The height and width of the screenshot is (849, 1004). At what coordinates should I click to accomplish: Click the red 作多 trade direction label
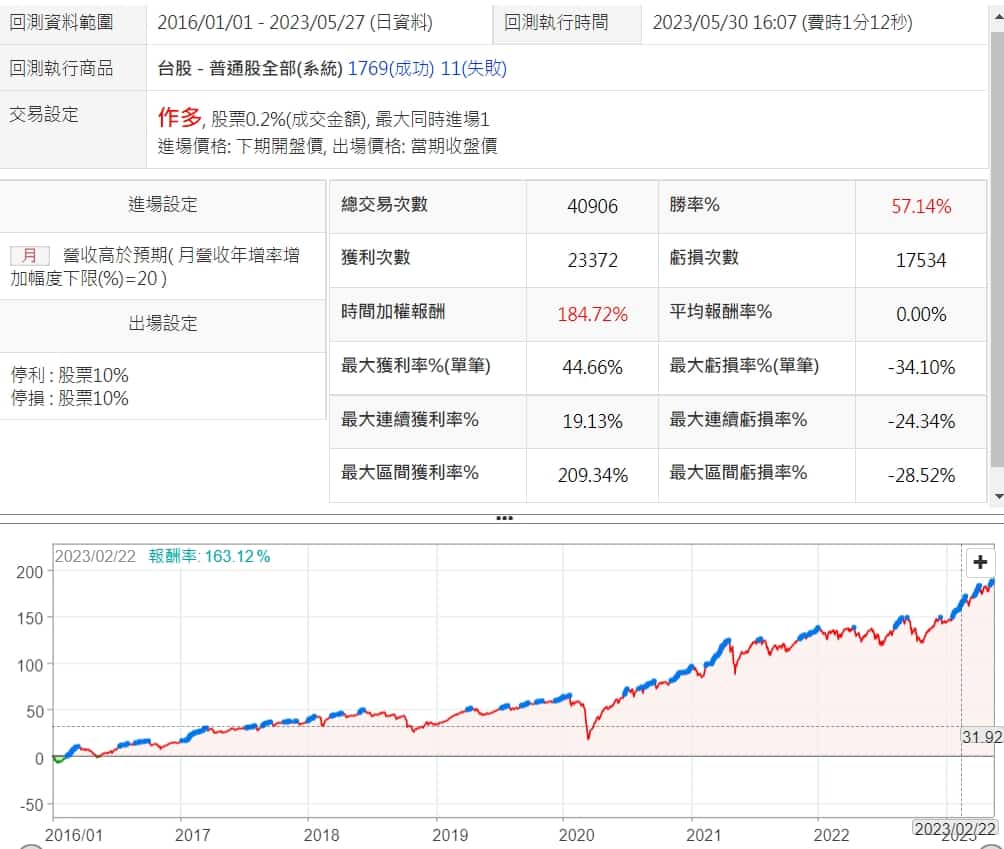point(180,118)
